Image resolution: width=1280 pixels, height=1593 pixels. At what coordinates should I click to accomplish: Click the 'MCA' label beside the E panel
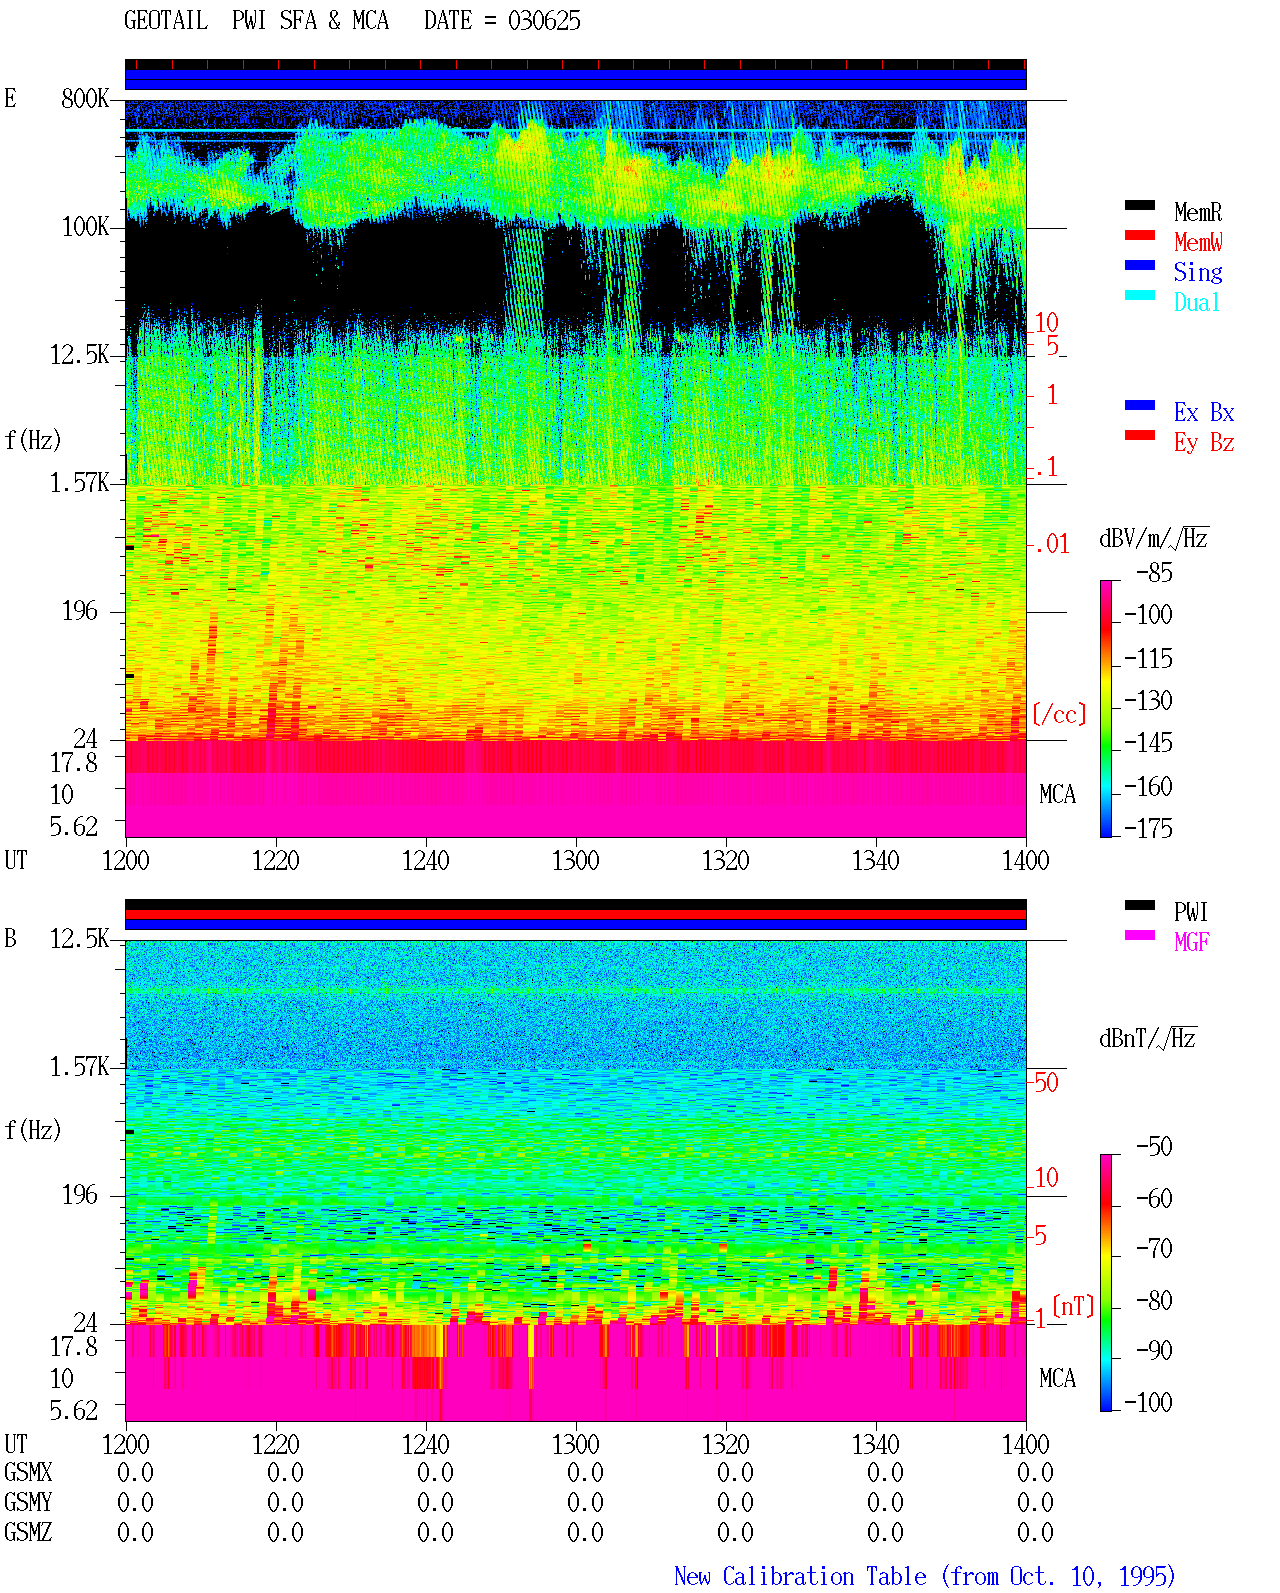(x=1057, y=795)
